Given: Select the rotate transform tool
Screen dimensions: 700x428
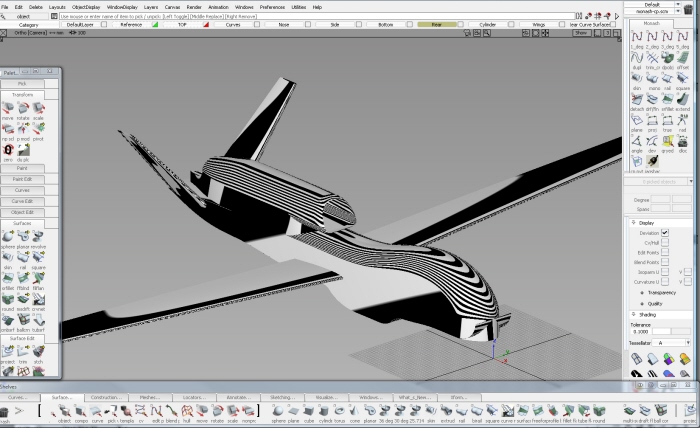Looking at the screenshot, I should [x=23, y=109].
